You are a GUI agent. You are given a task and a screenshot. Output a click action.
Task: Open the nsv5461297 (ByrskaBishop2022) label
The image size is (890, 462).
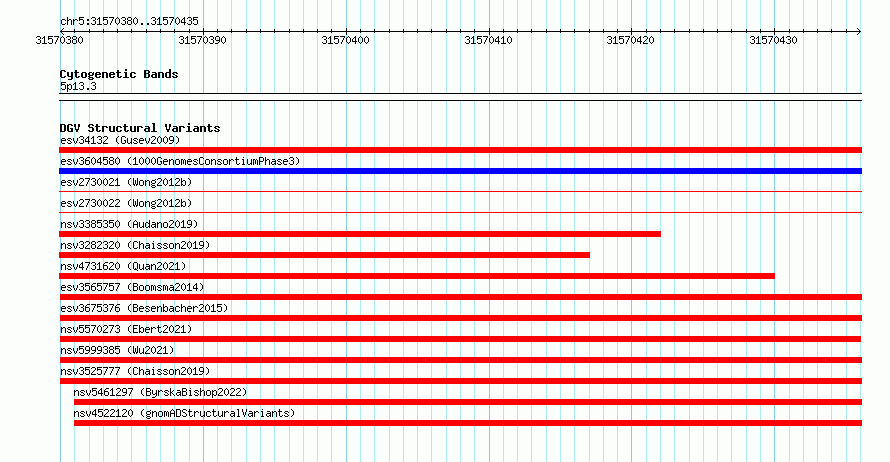[160, 392]
